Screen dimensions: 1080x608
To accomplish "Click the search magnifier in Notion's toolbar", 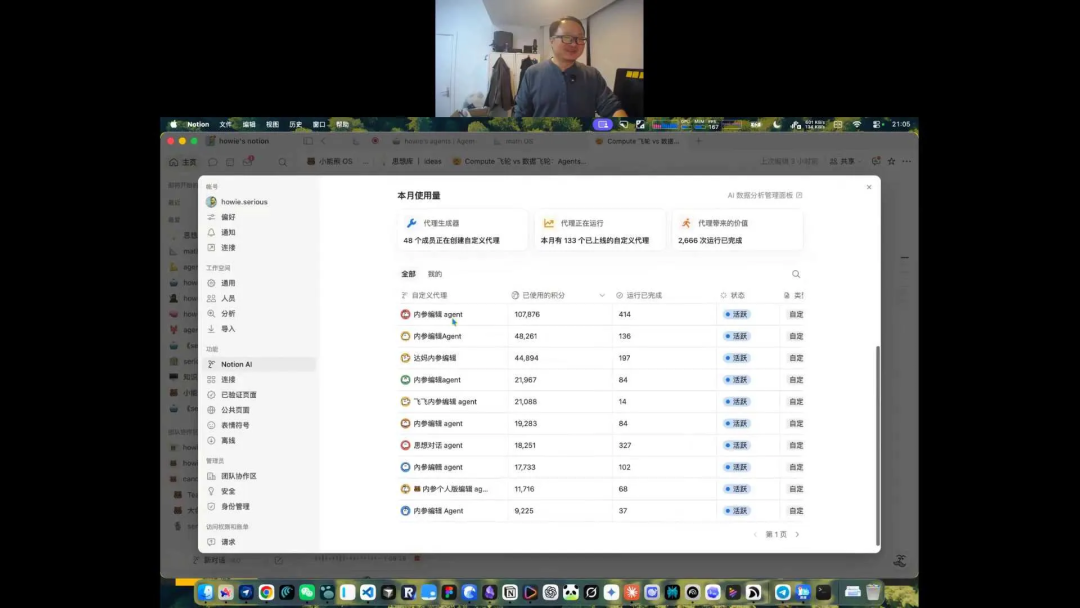I will 282,162.
